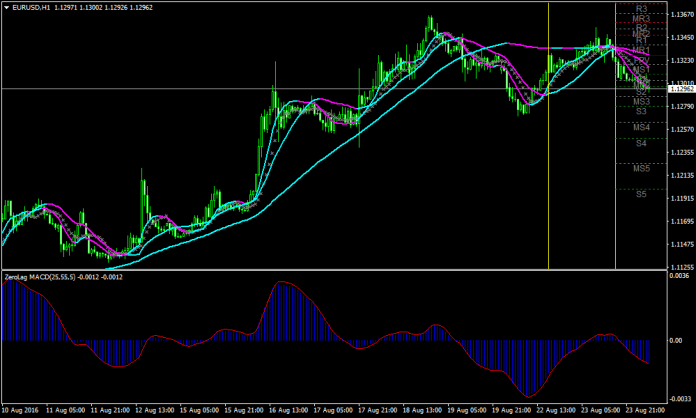Open the dropdown arrow beside EURUSD,H1

pos(6,8)
